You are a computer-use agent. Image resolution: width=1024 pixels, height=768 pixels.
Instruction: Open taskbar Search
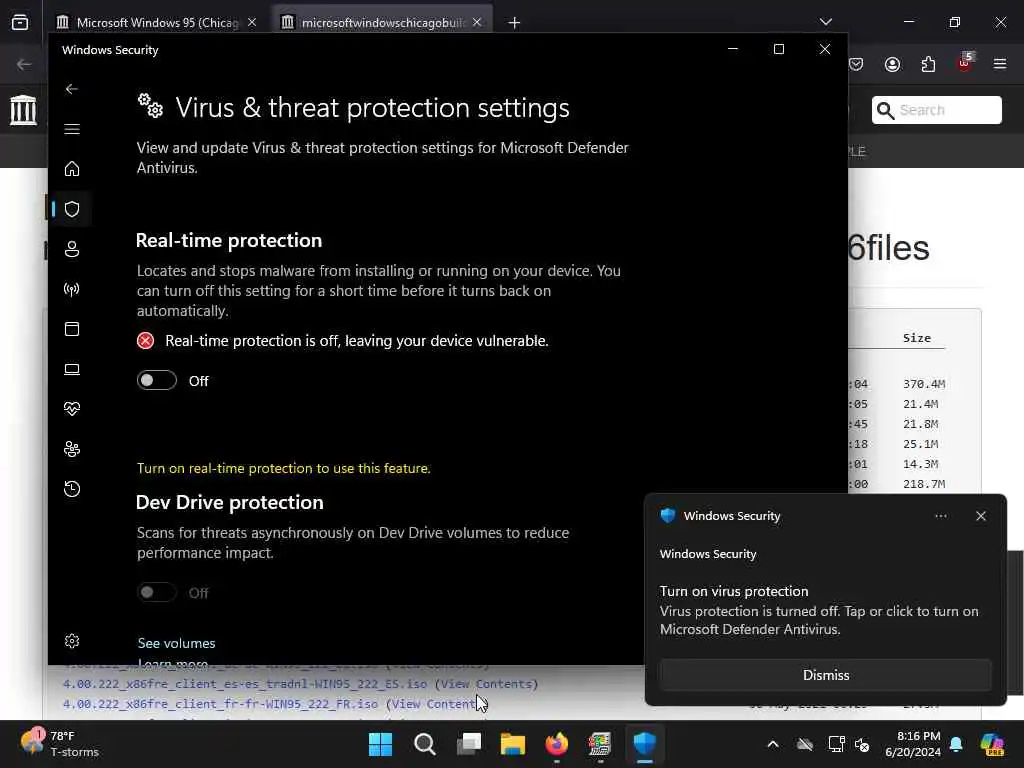coord(424,744)
